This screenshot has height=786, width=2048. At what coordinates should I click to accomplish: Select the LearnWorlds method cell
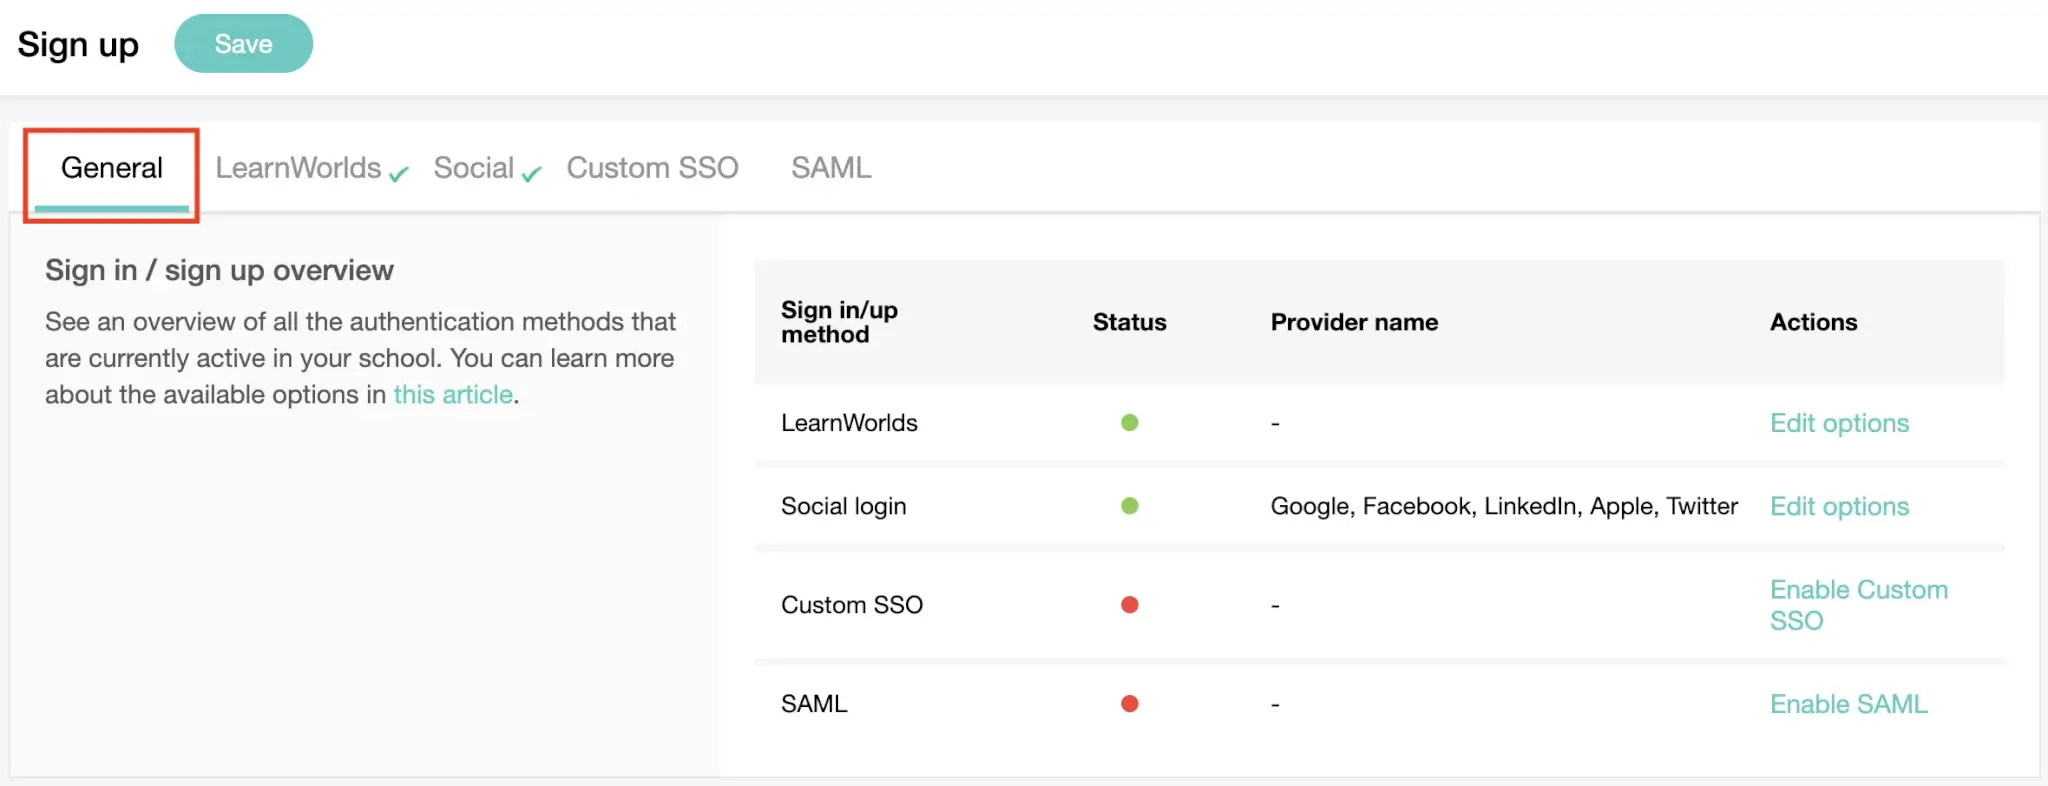click(849, 423)
